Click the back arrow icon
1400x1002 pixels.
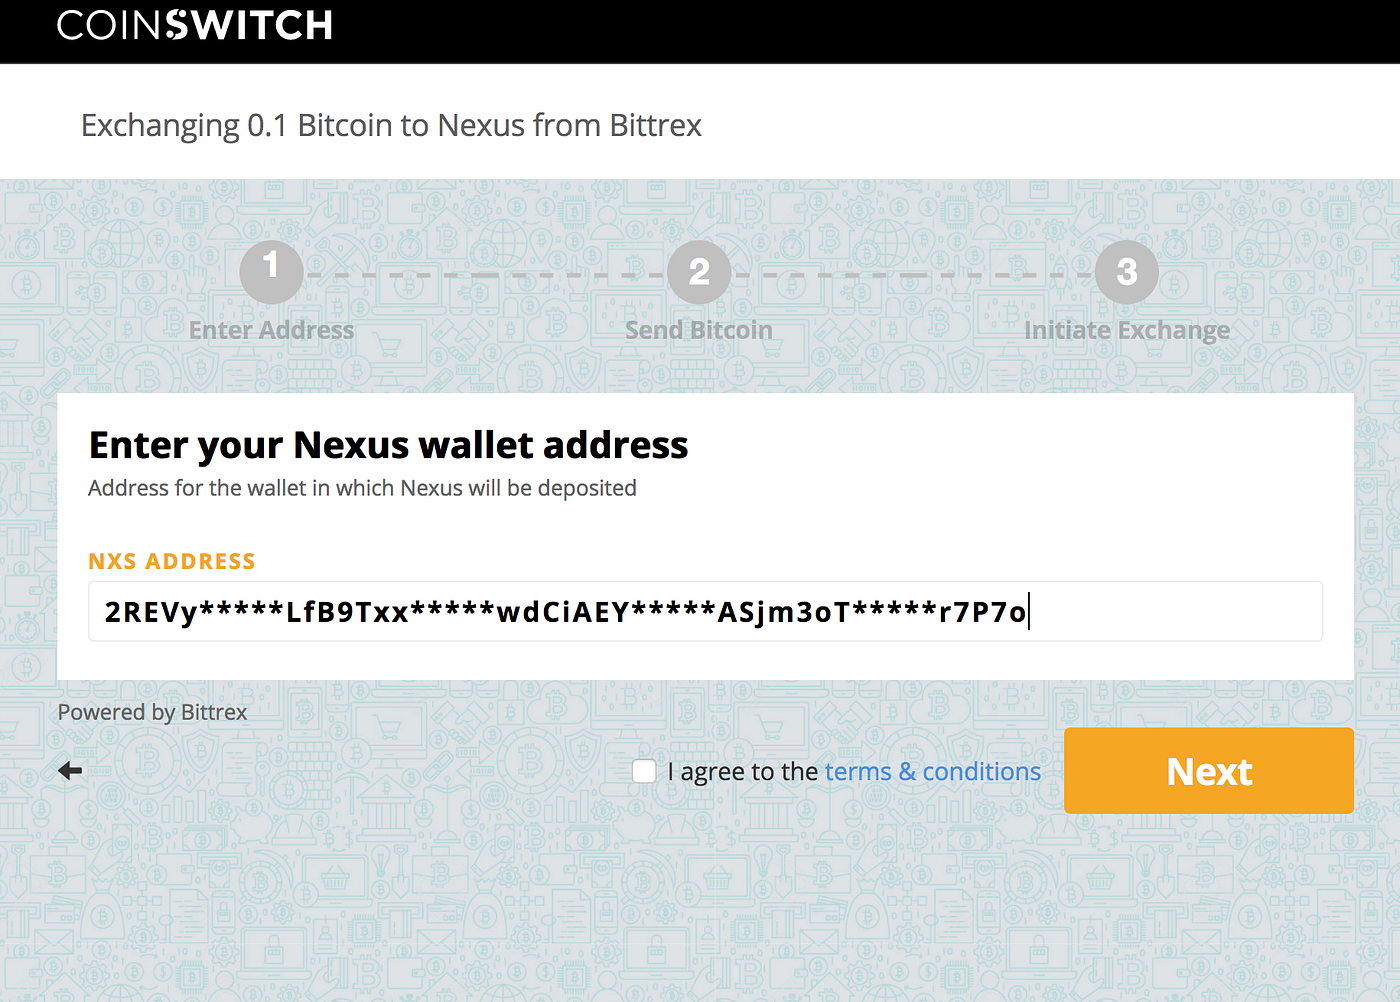[x=69, y=770]
